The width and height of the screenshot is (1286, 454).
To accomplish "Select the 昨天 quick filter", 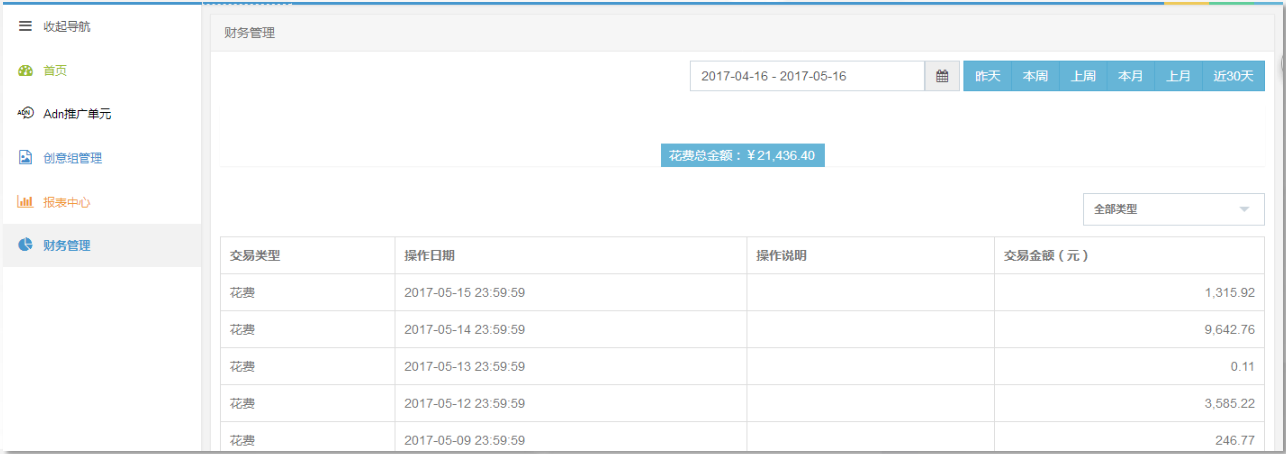I will (x=987, y=76).
